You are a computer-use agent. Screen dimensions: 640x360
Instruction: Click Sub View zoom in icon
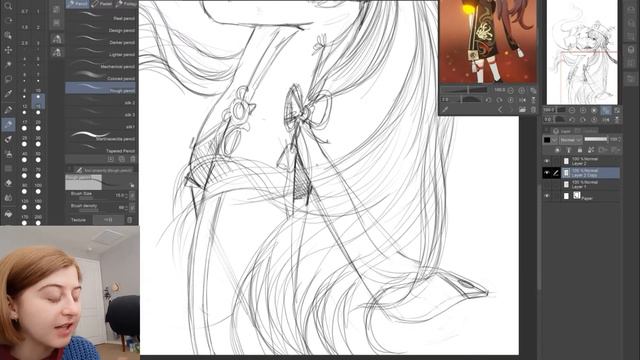coord(522,90)
